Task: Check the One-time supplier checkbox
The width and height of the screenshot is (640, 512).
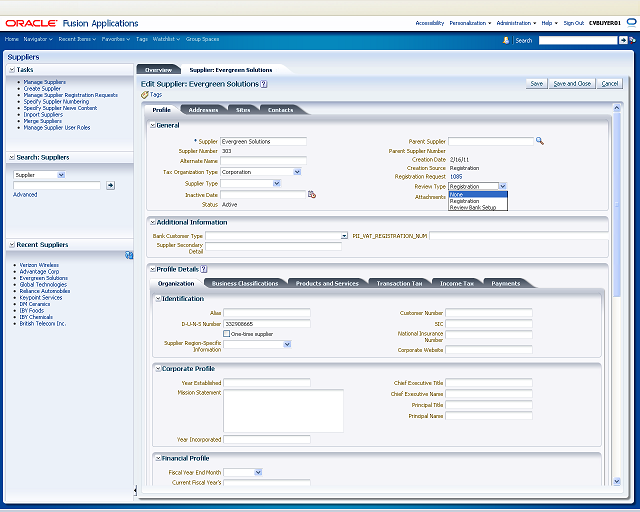Action: pyautogui.click(x=227, y=334)
